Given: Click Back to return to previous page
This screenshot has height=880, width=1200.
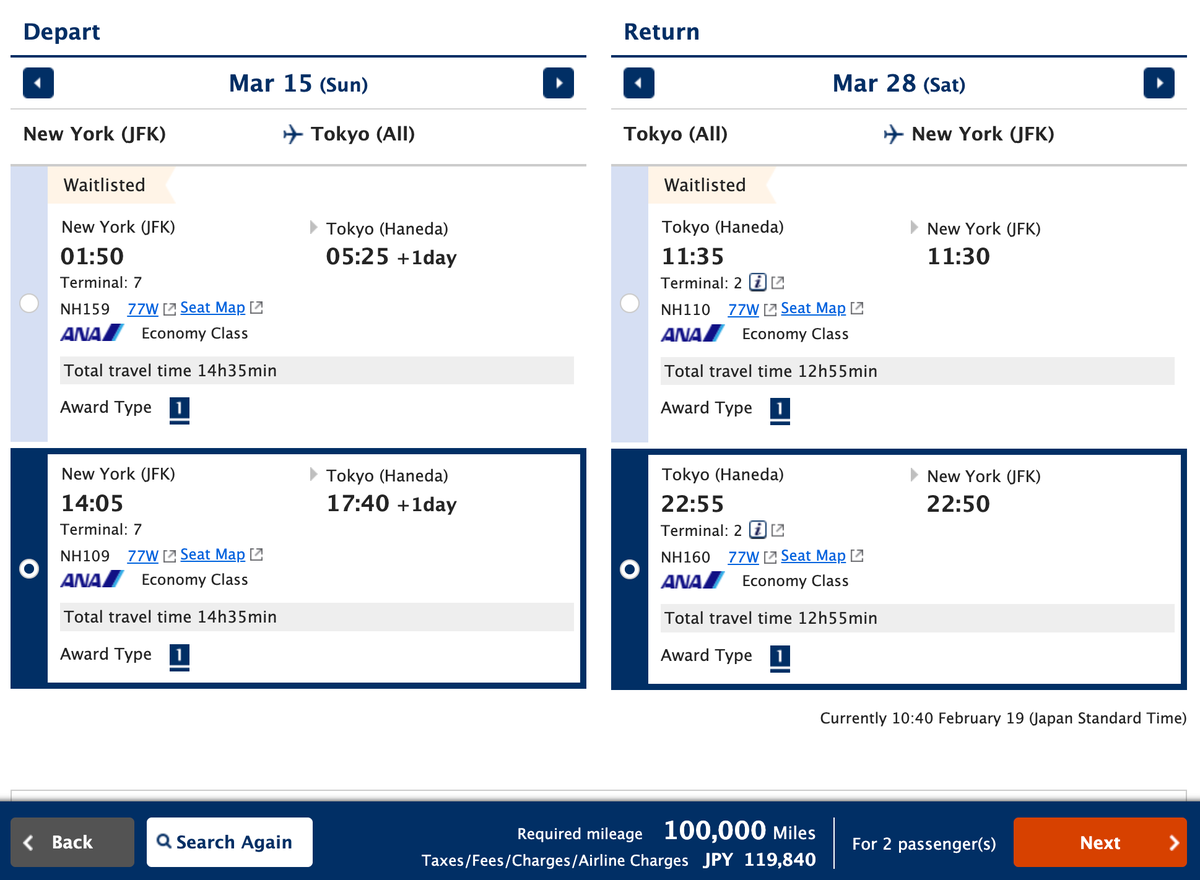Looking at the screenshot, I should (71, 842).
